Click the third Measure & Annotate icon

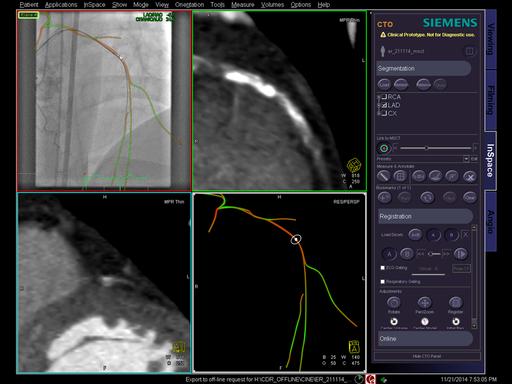tap(418, 176)
